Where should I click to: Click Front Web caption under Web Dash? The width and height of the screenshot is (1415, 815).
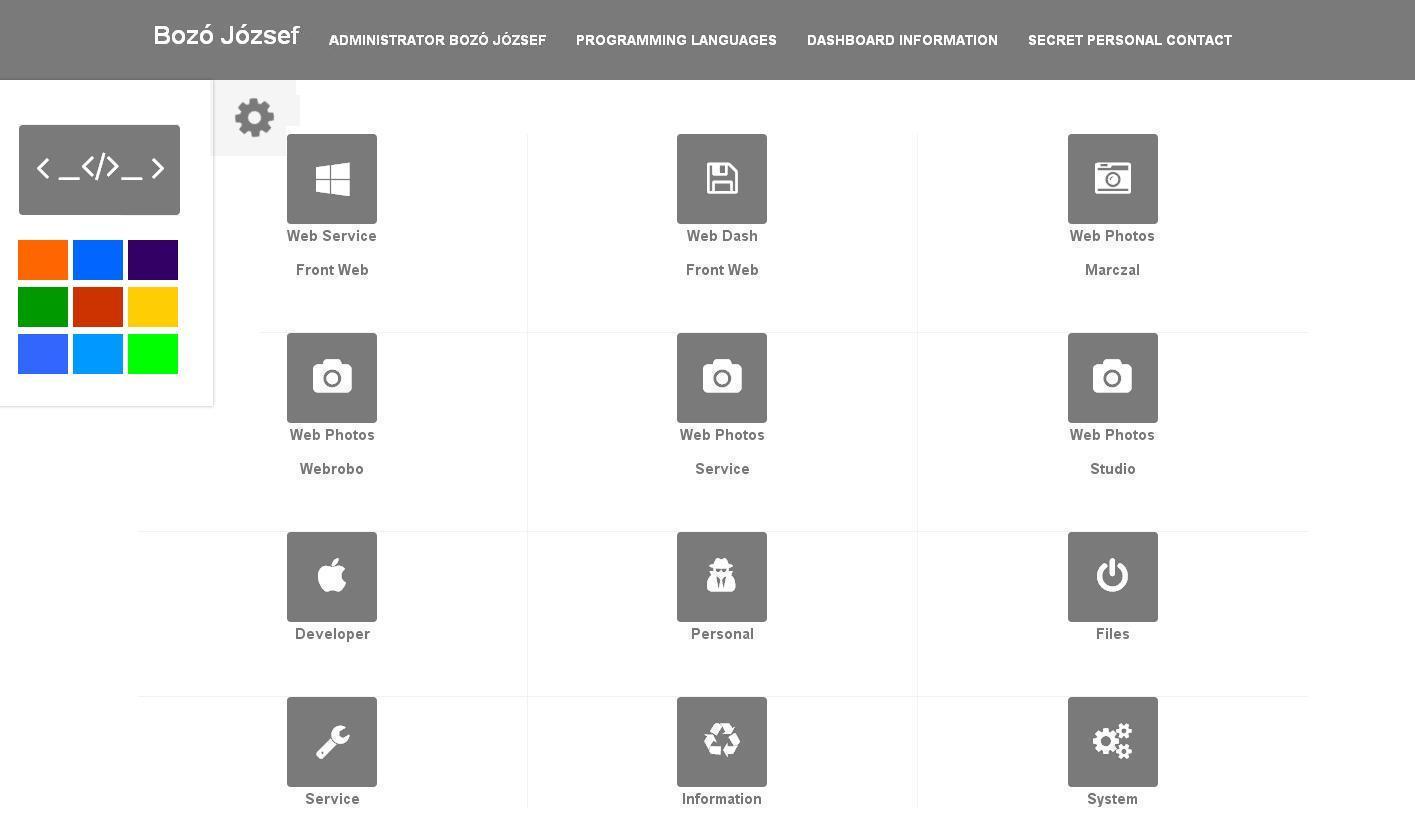[x=722, y=270]
